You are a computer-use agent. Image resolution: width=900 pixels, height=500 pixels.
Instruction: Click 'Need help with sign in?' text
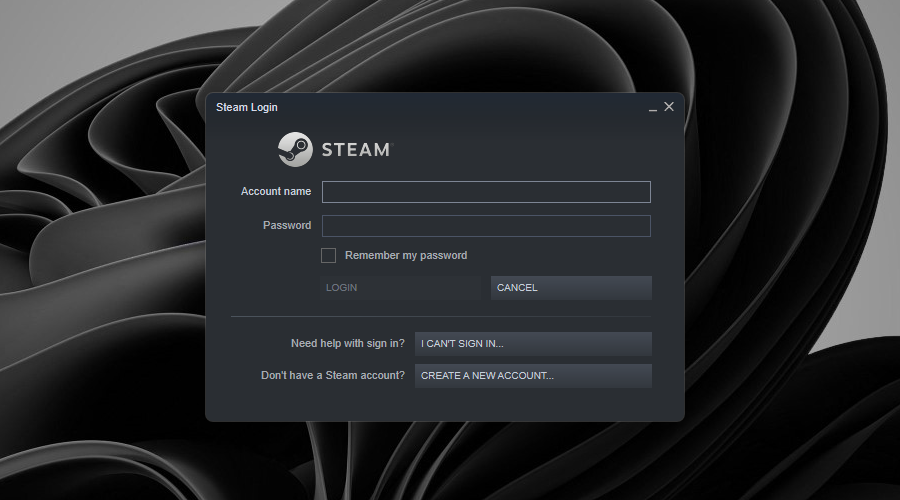click(348, 343)
